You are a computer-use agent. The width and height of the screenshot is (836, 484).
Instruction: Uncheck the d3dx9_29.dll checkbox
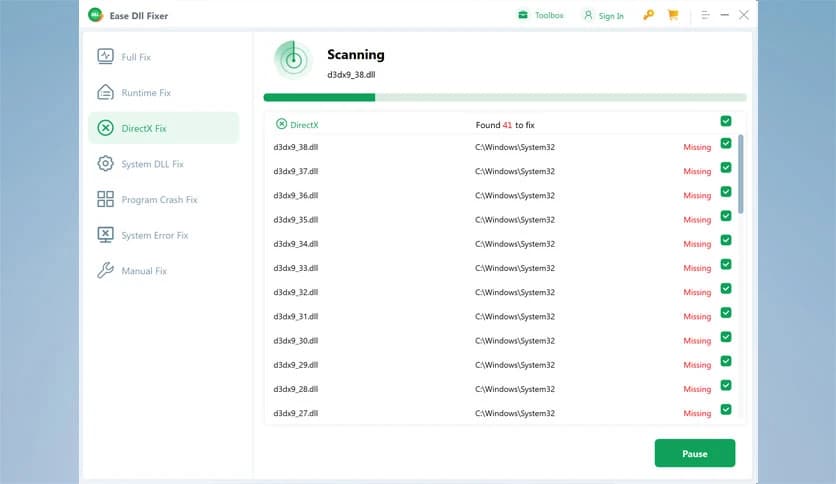[726, 361]
